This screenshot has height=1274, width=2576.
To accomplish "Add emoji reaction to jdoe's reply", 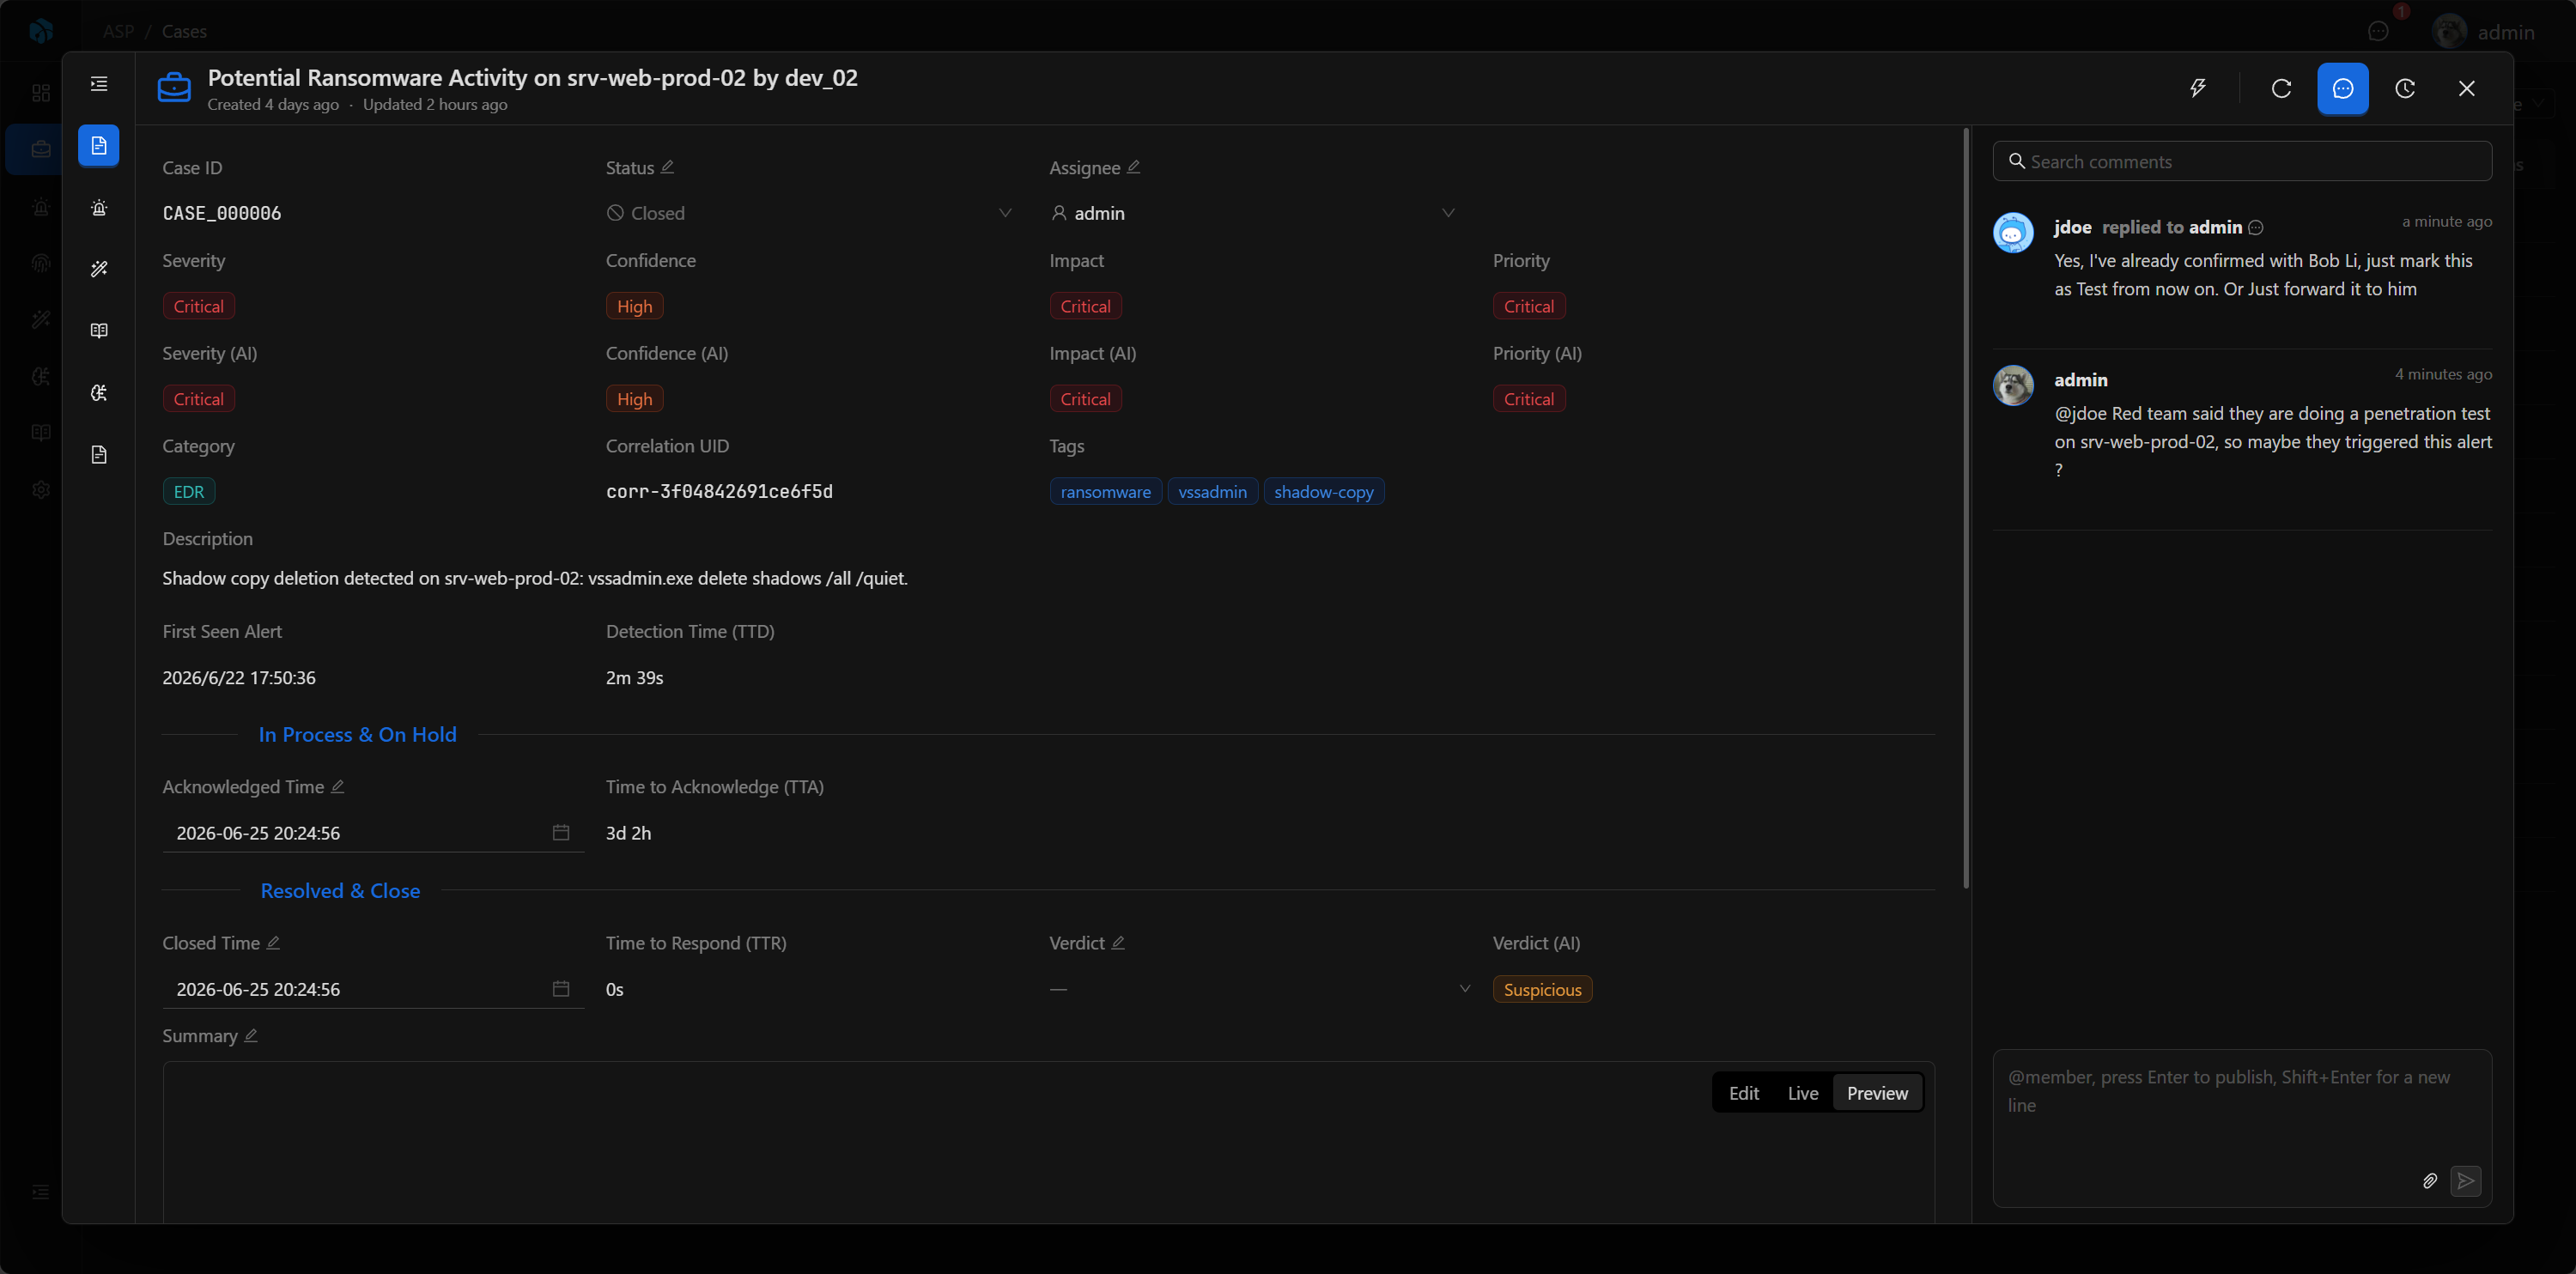I will 2256,228.
